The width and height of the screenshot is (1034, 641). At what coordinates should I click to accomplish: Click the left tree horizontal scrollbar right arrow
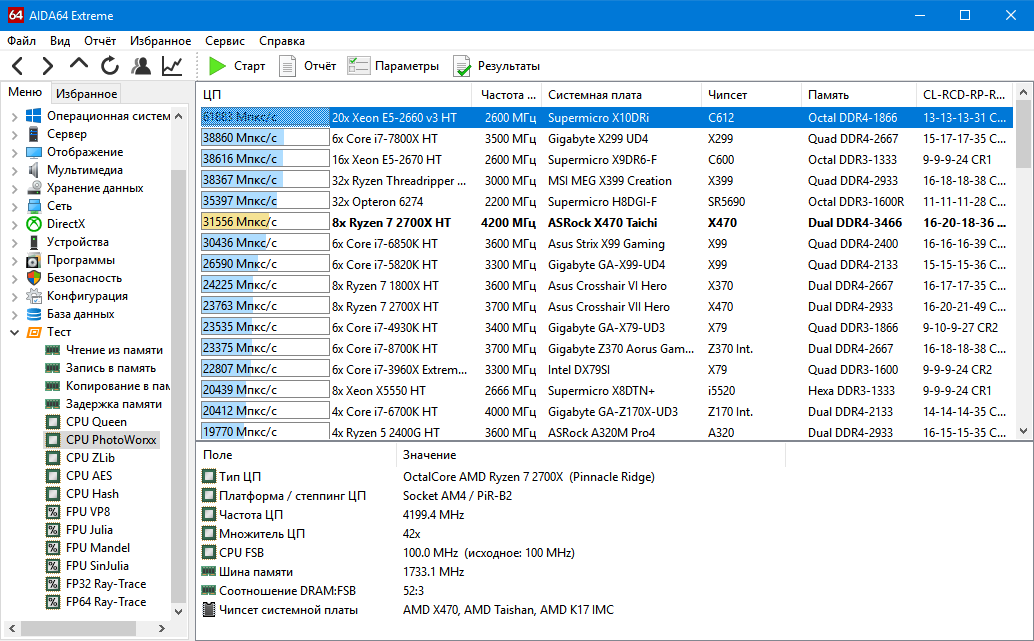point(162,628)
